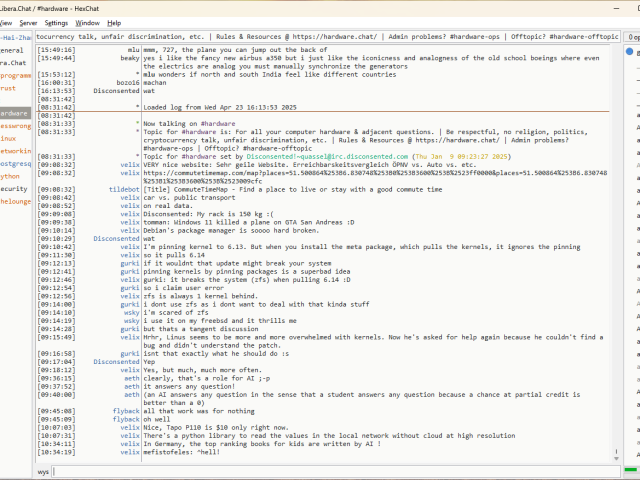Open the Window menu

pyautogui.click(x=87, y=22)
